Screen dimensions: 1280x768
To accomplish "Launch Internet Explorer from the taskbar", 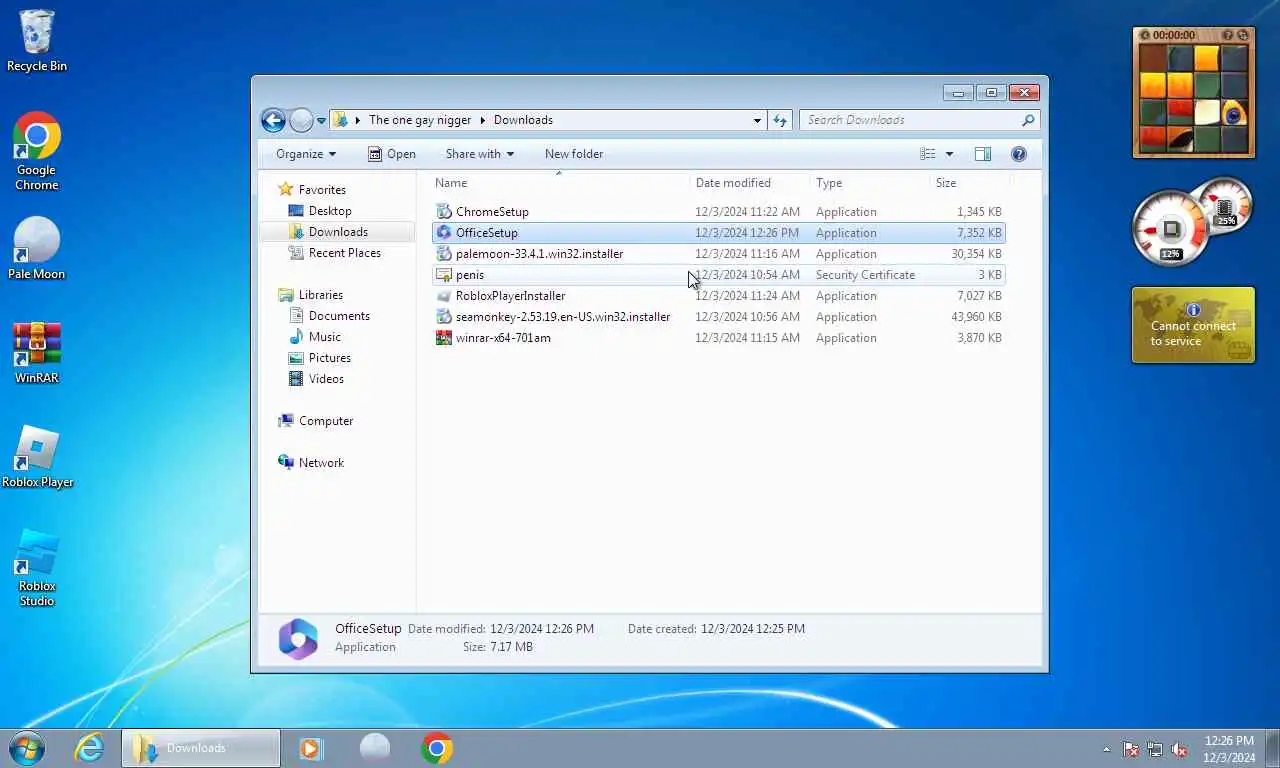I will click(x=89, y=748).
